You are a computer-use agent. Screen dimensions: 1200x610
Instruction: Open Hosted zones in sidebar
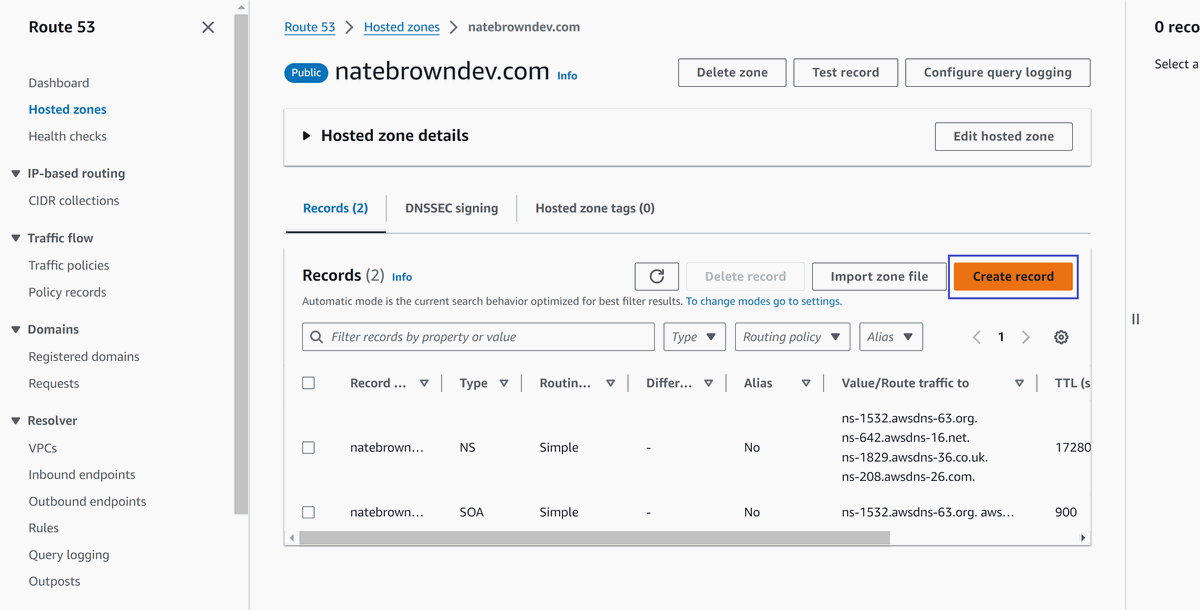coord(67,110)
